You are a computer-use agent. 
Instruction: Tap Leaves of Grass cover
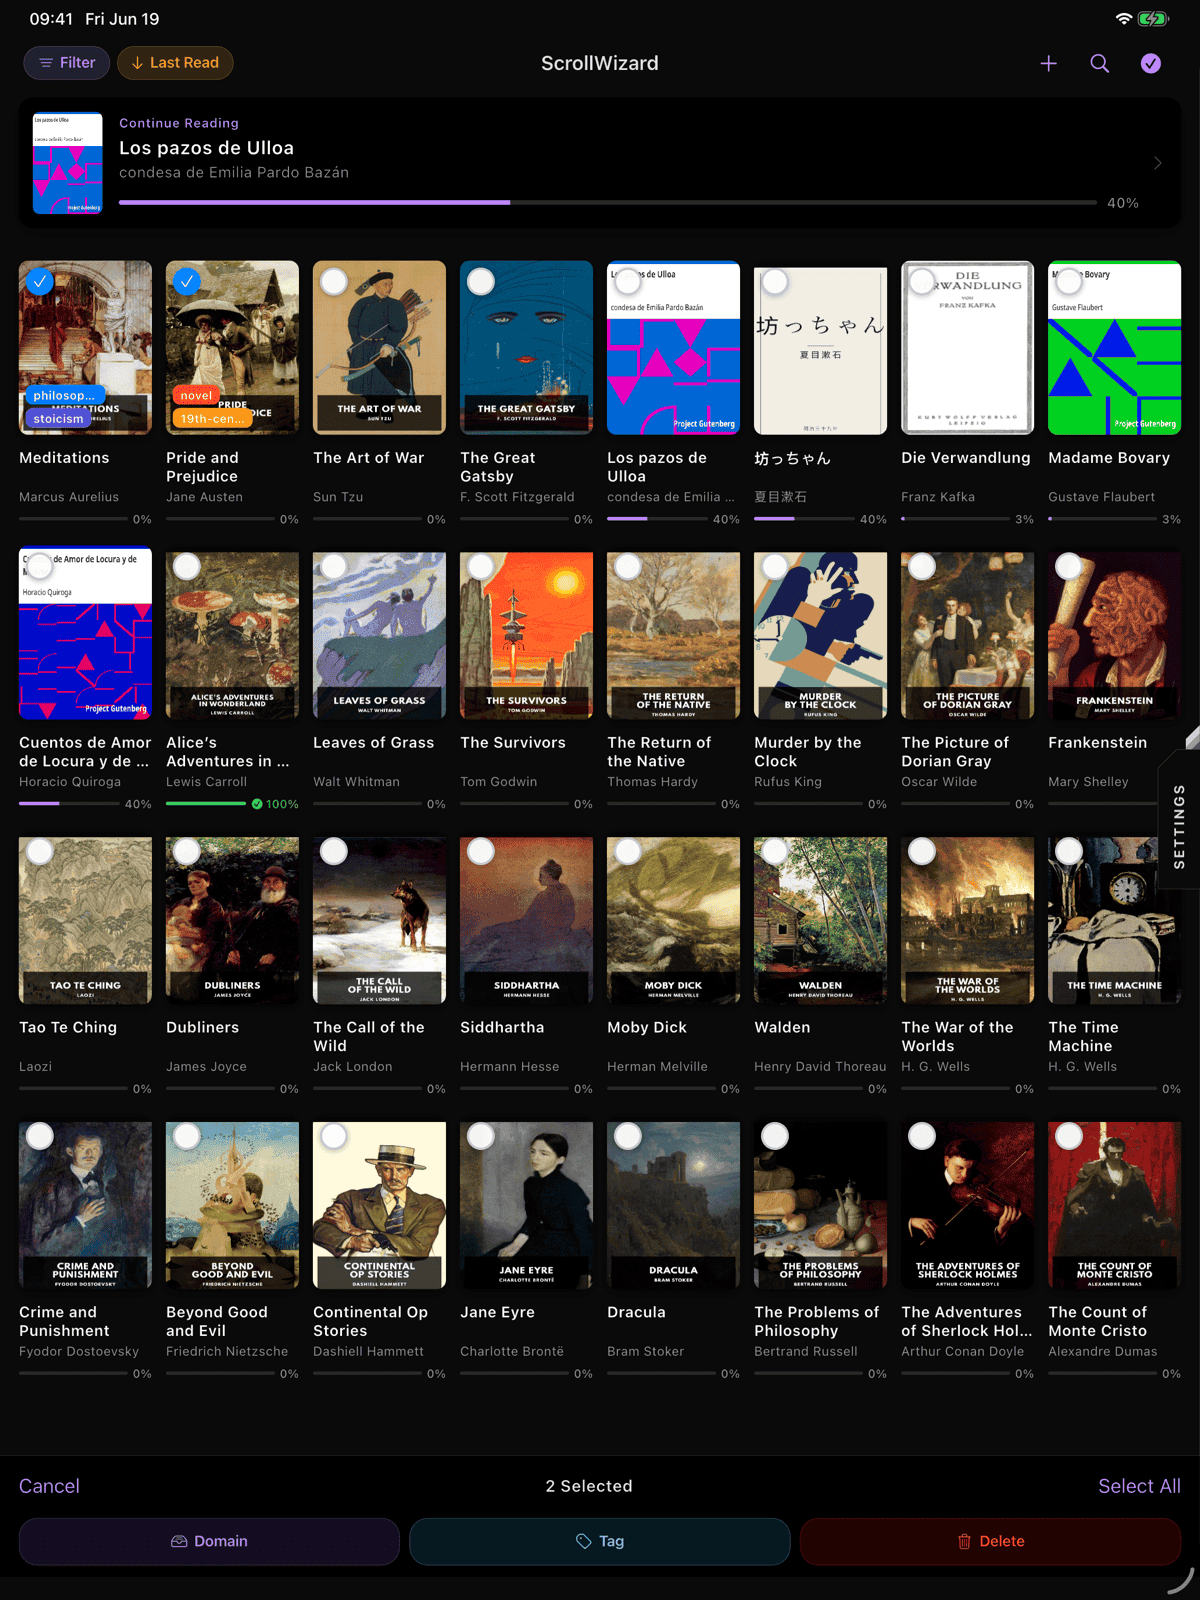pyautogui.click(x=379, y=636)
